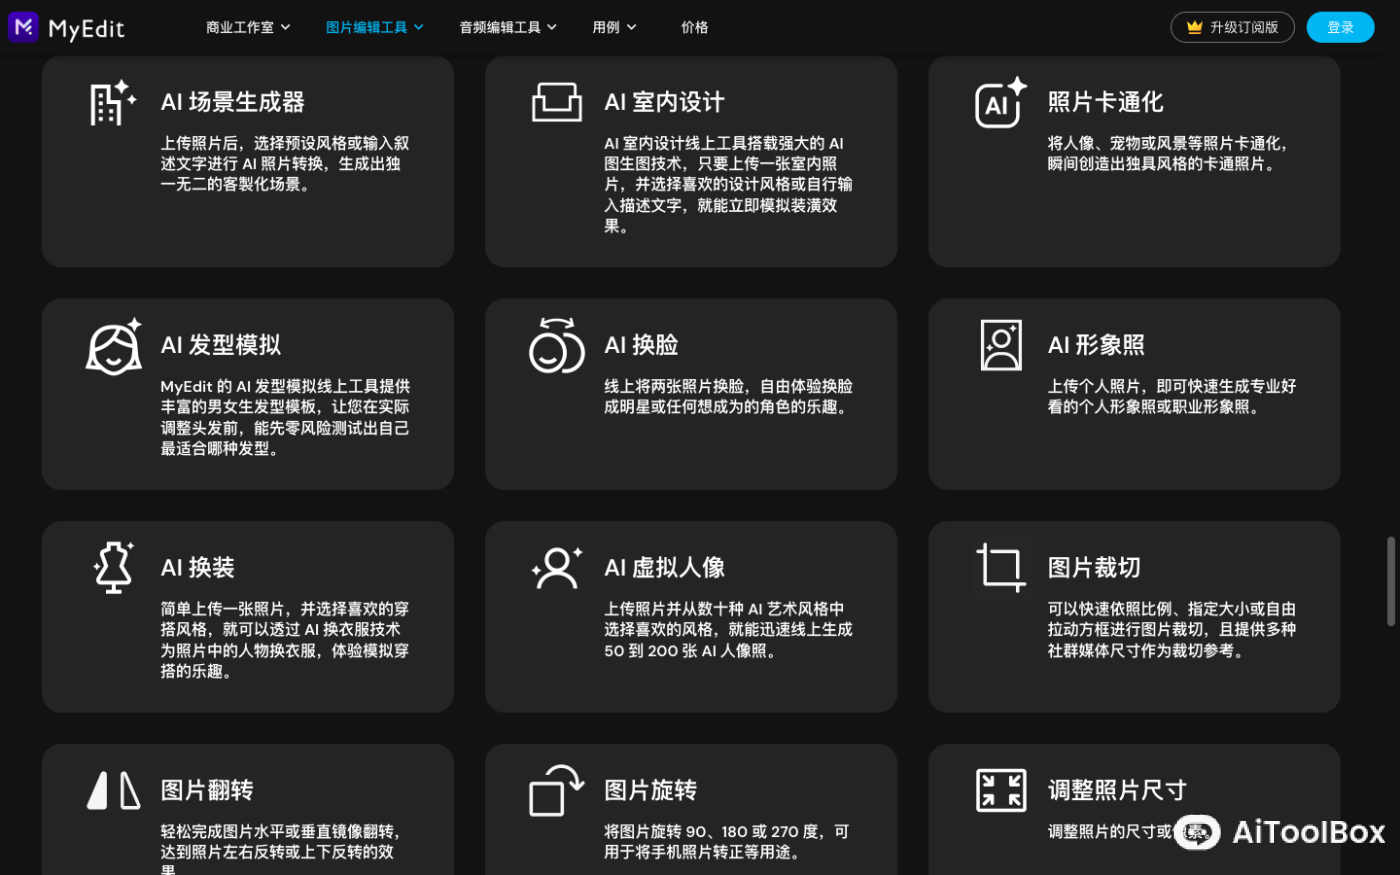Open the 价格 pricing menu
The height and width of the screenshot is (875, 1400).
(694, 27)
